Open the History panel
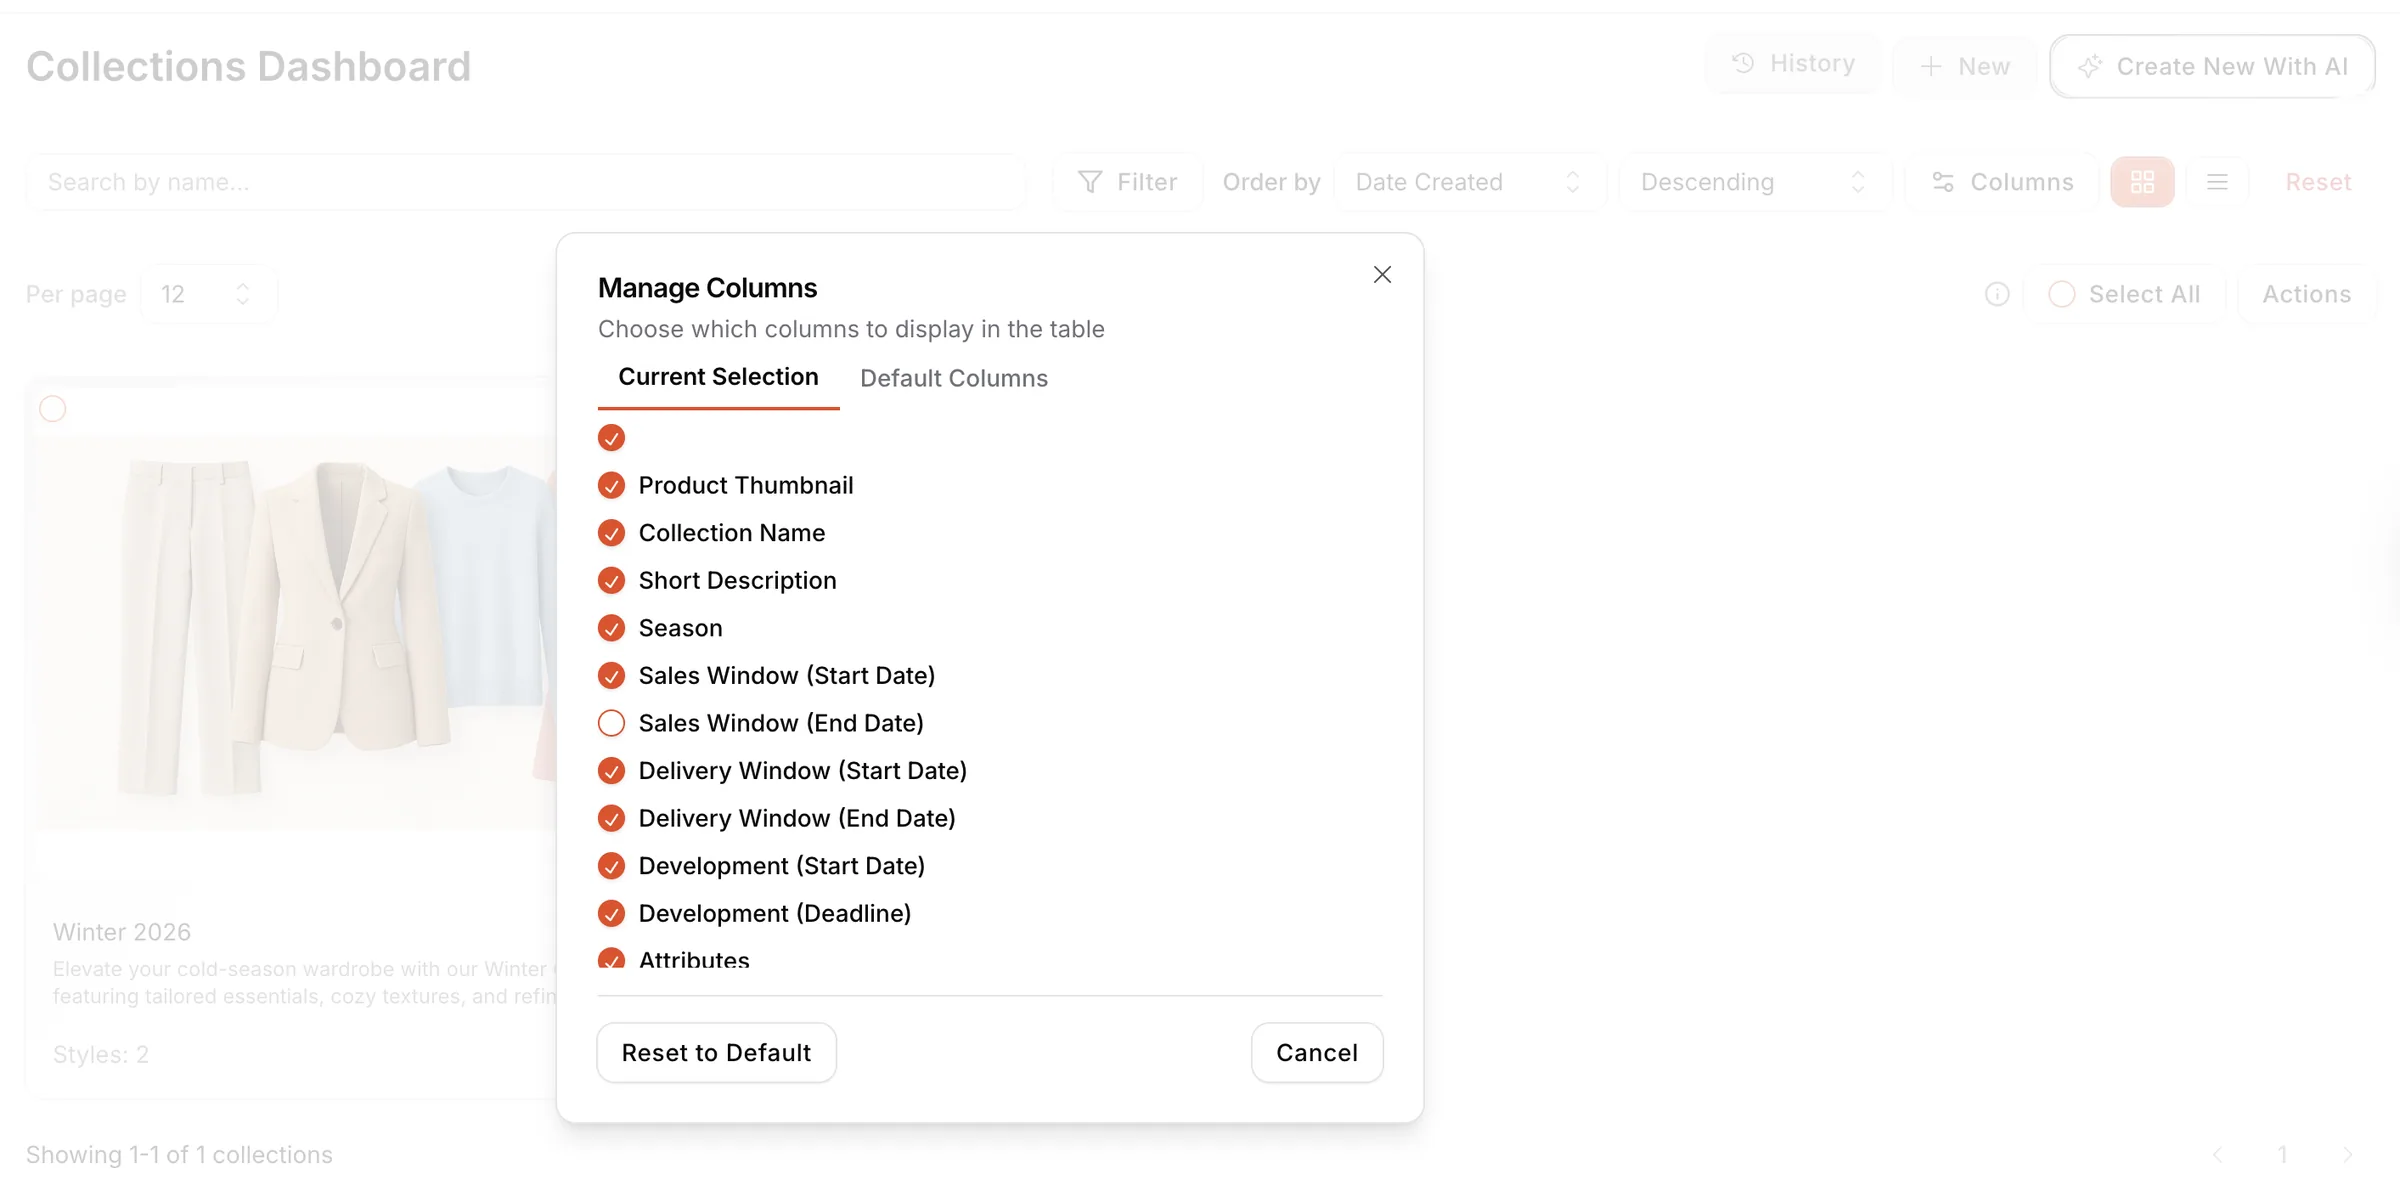The image size is (2400, 1203). click(x=1792, y=63)
